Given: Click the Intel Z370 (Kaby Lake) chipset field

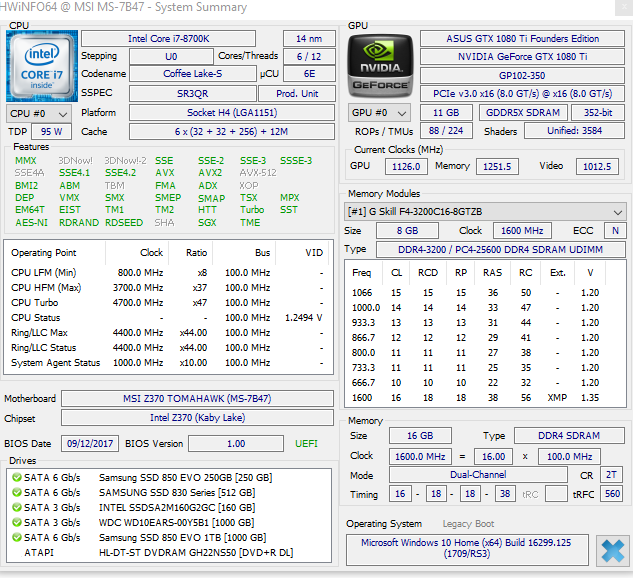Looking at the screenshot, I should 197,417.
